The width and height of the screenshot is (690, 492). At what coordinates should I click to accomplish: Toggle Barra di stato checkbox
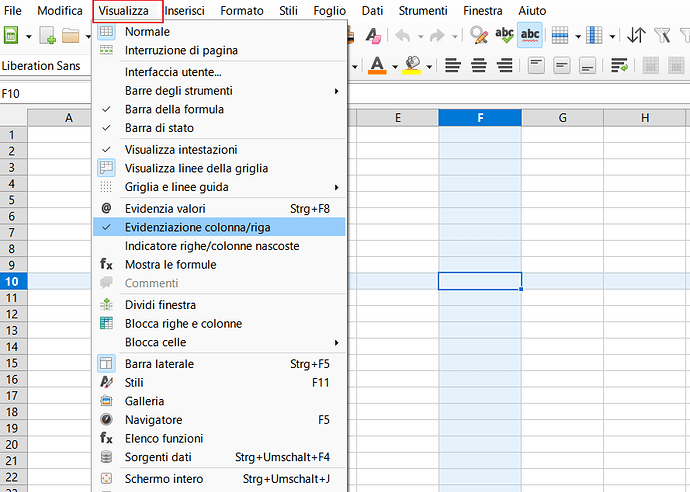tap(159, 128)
